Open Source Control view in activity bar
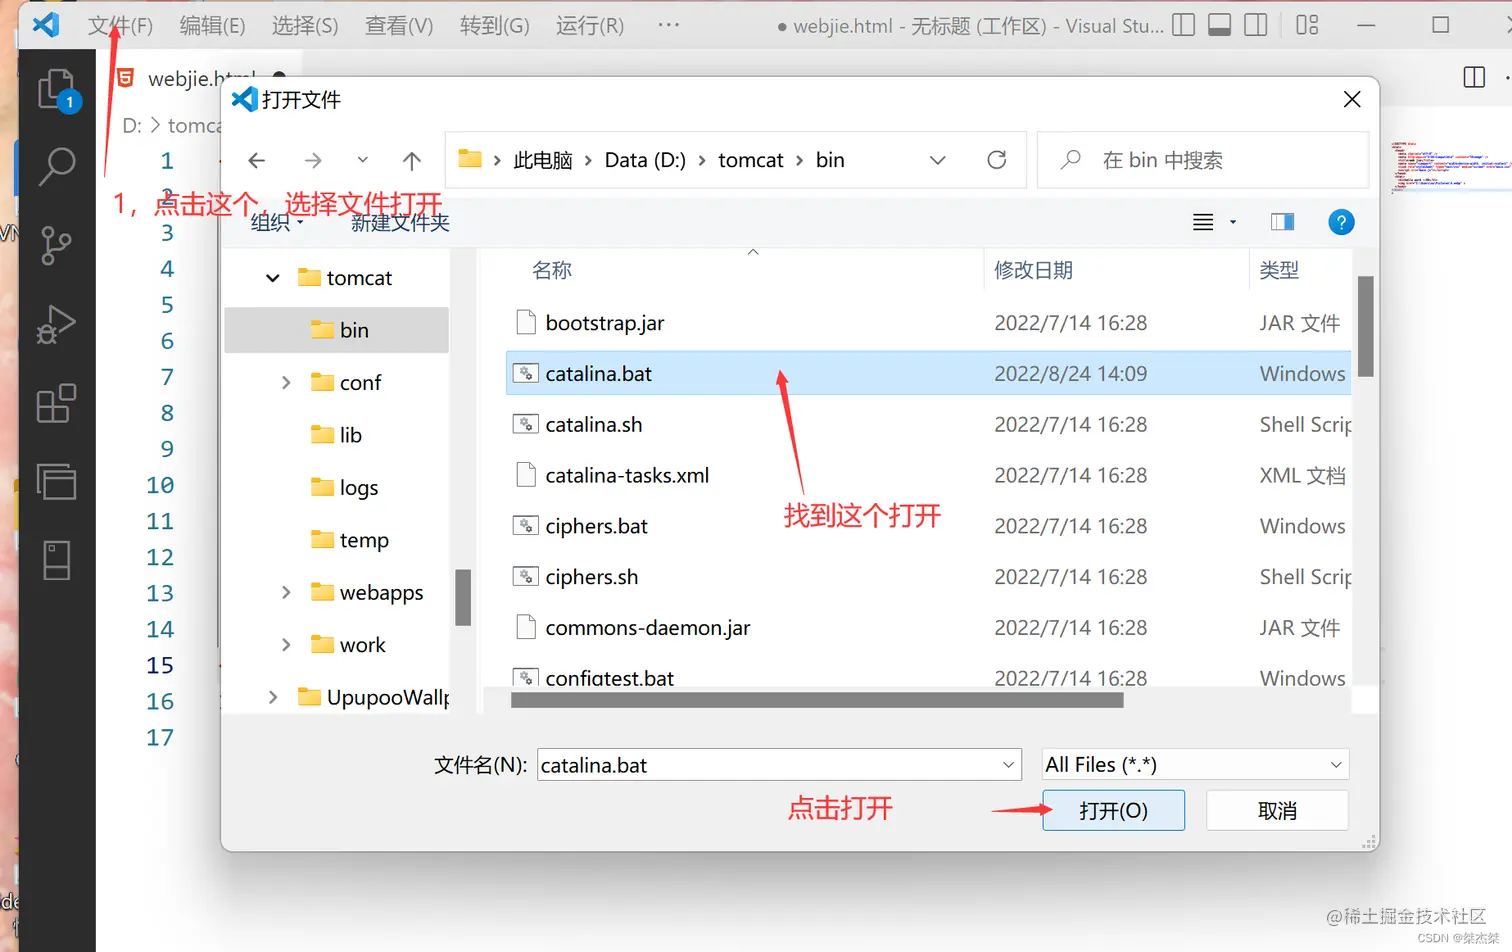This screenshot has width=1512, height=952. pyautogui.click(x=57, y=244)
